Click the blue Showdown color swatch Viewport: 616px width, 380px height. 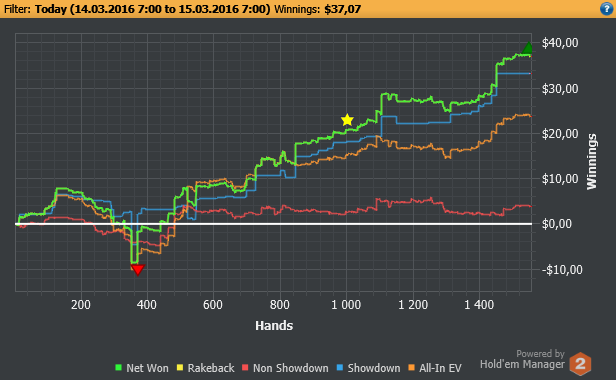[340, 368]
